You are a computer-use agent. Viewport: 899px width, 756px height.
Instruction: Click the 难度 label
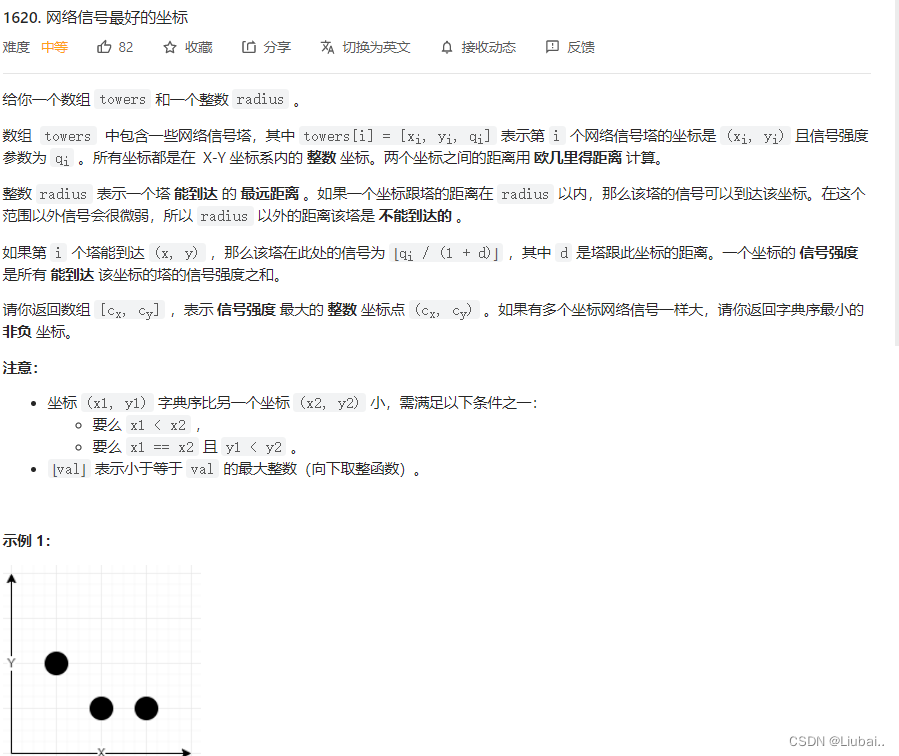tap(16, 47)
